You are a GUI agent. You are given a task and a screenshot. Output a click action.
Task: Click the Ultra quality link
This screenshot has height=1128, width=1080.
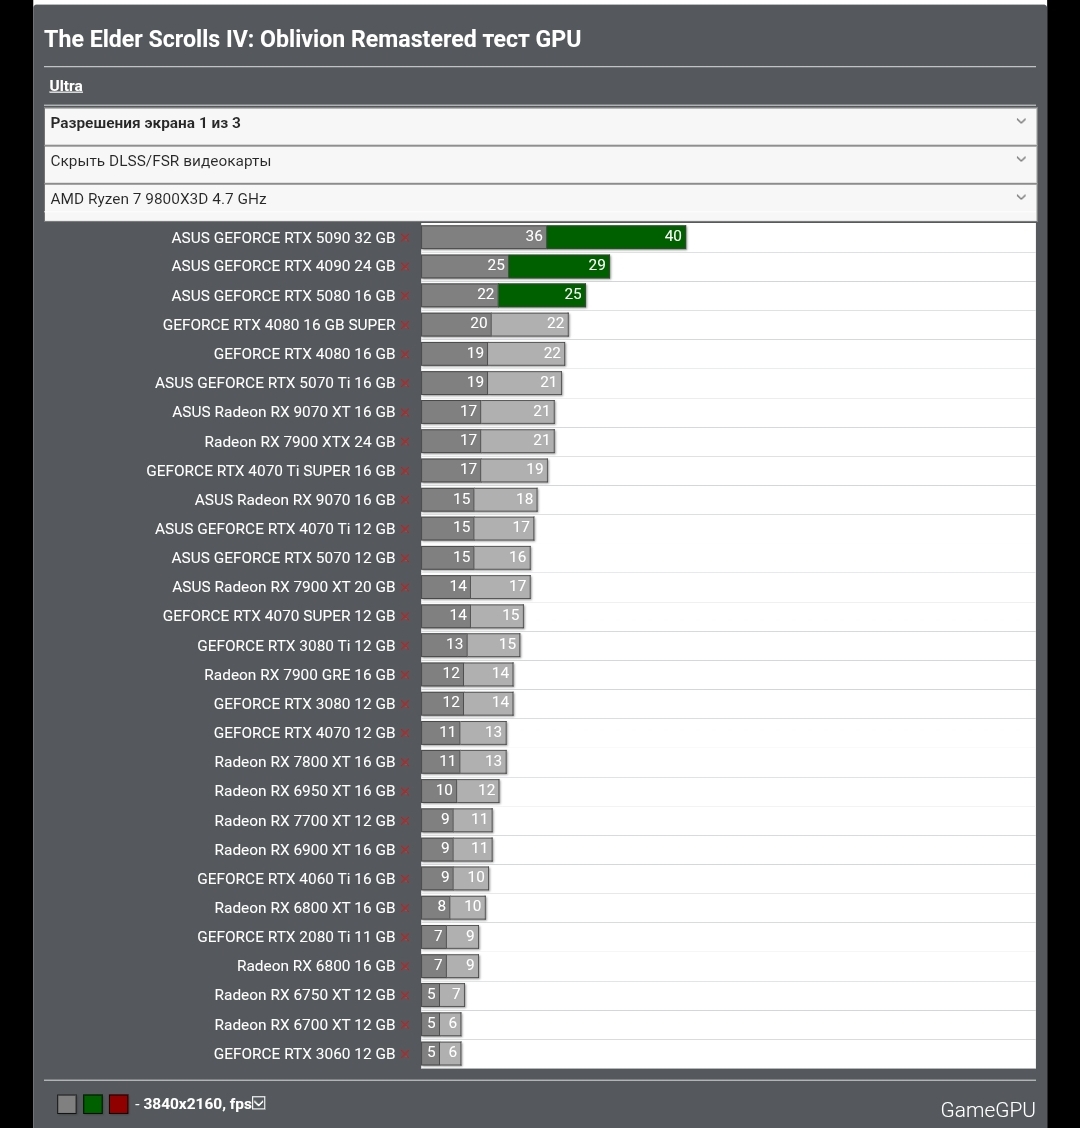(65, 86)
